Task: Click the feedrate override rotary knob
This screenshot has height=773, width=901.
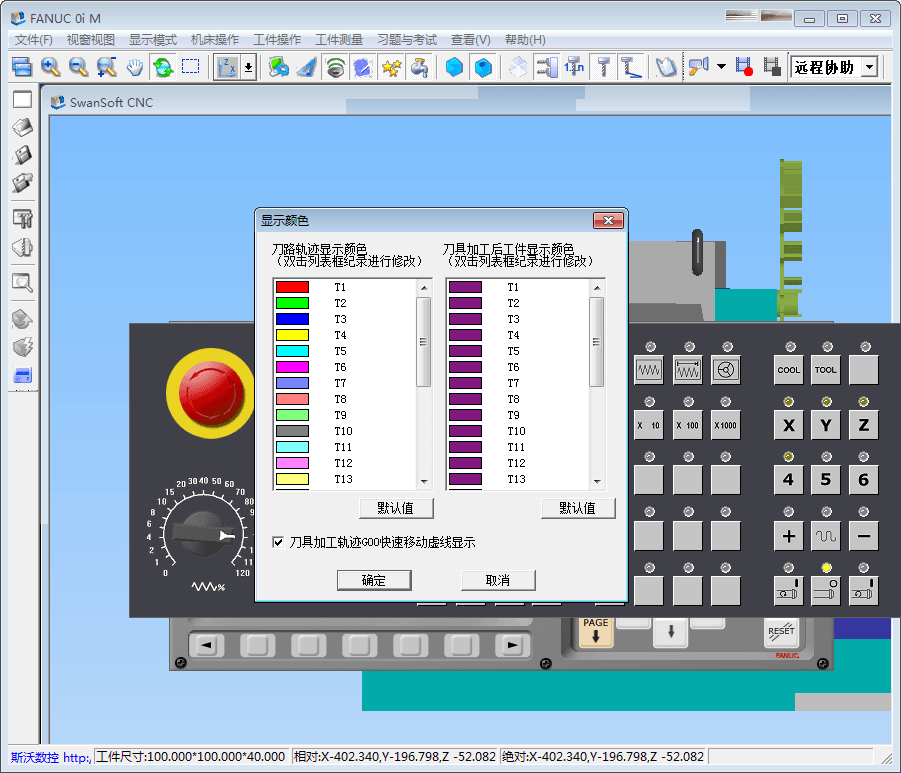Action: tap(203, 534)
